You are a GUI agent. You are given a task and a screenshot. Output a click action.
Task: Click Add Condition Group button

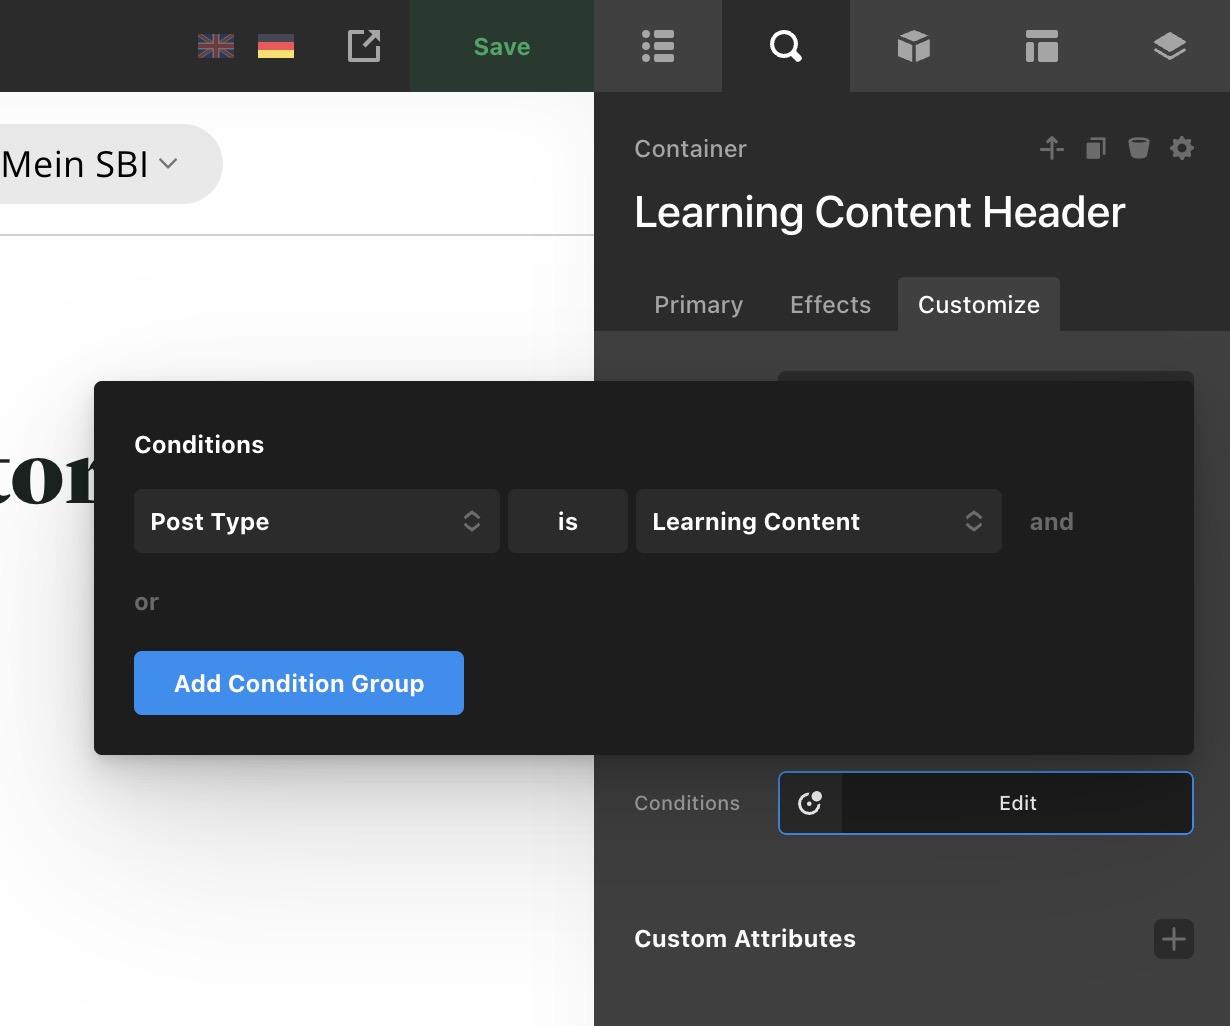[x=299, y=683]
